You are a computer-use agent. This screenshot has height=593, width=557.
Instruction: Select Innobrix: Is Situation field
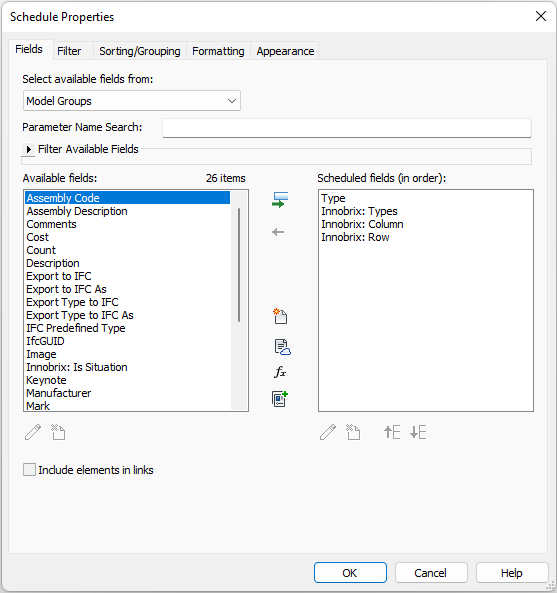pos(127,367)
